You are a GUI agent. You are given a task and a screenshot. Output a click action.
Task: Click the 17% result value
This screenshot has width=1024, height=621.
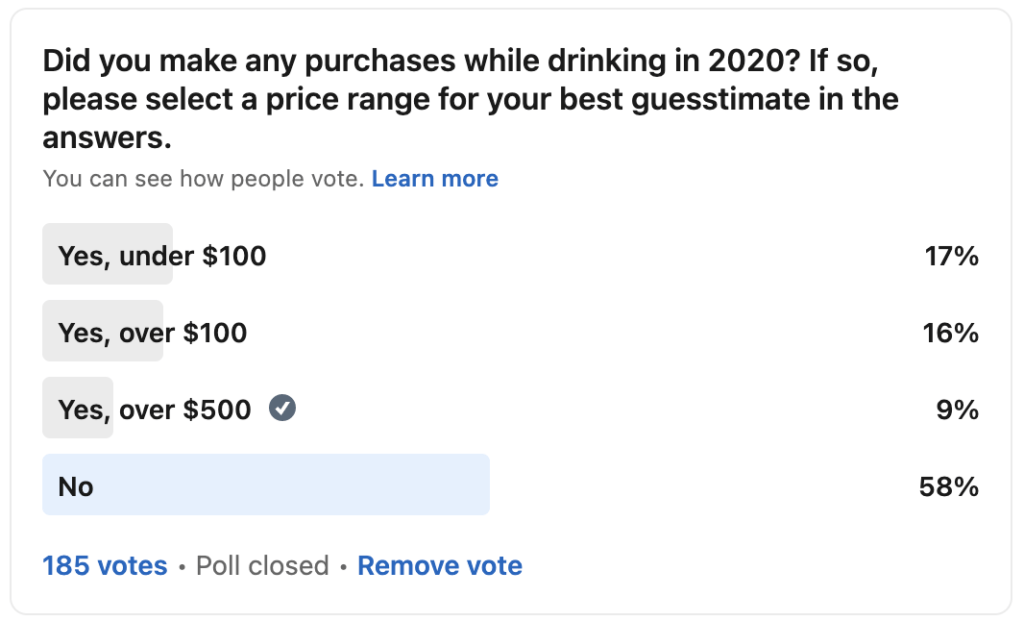[951, 256]
